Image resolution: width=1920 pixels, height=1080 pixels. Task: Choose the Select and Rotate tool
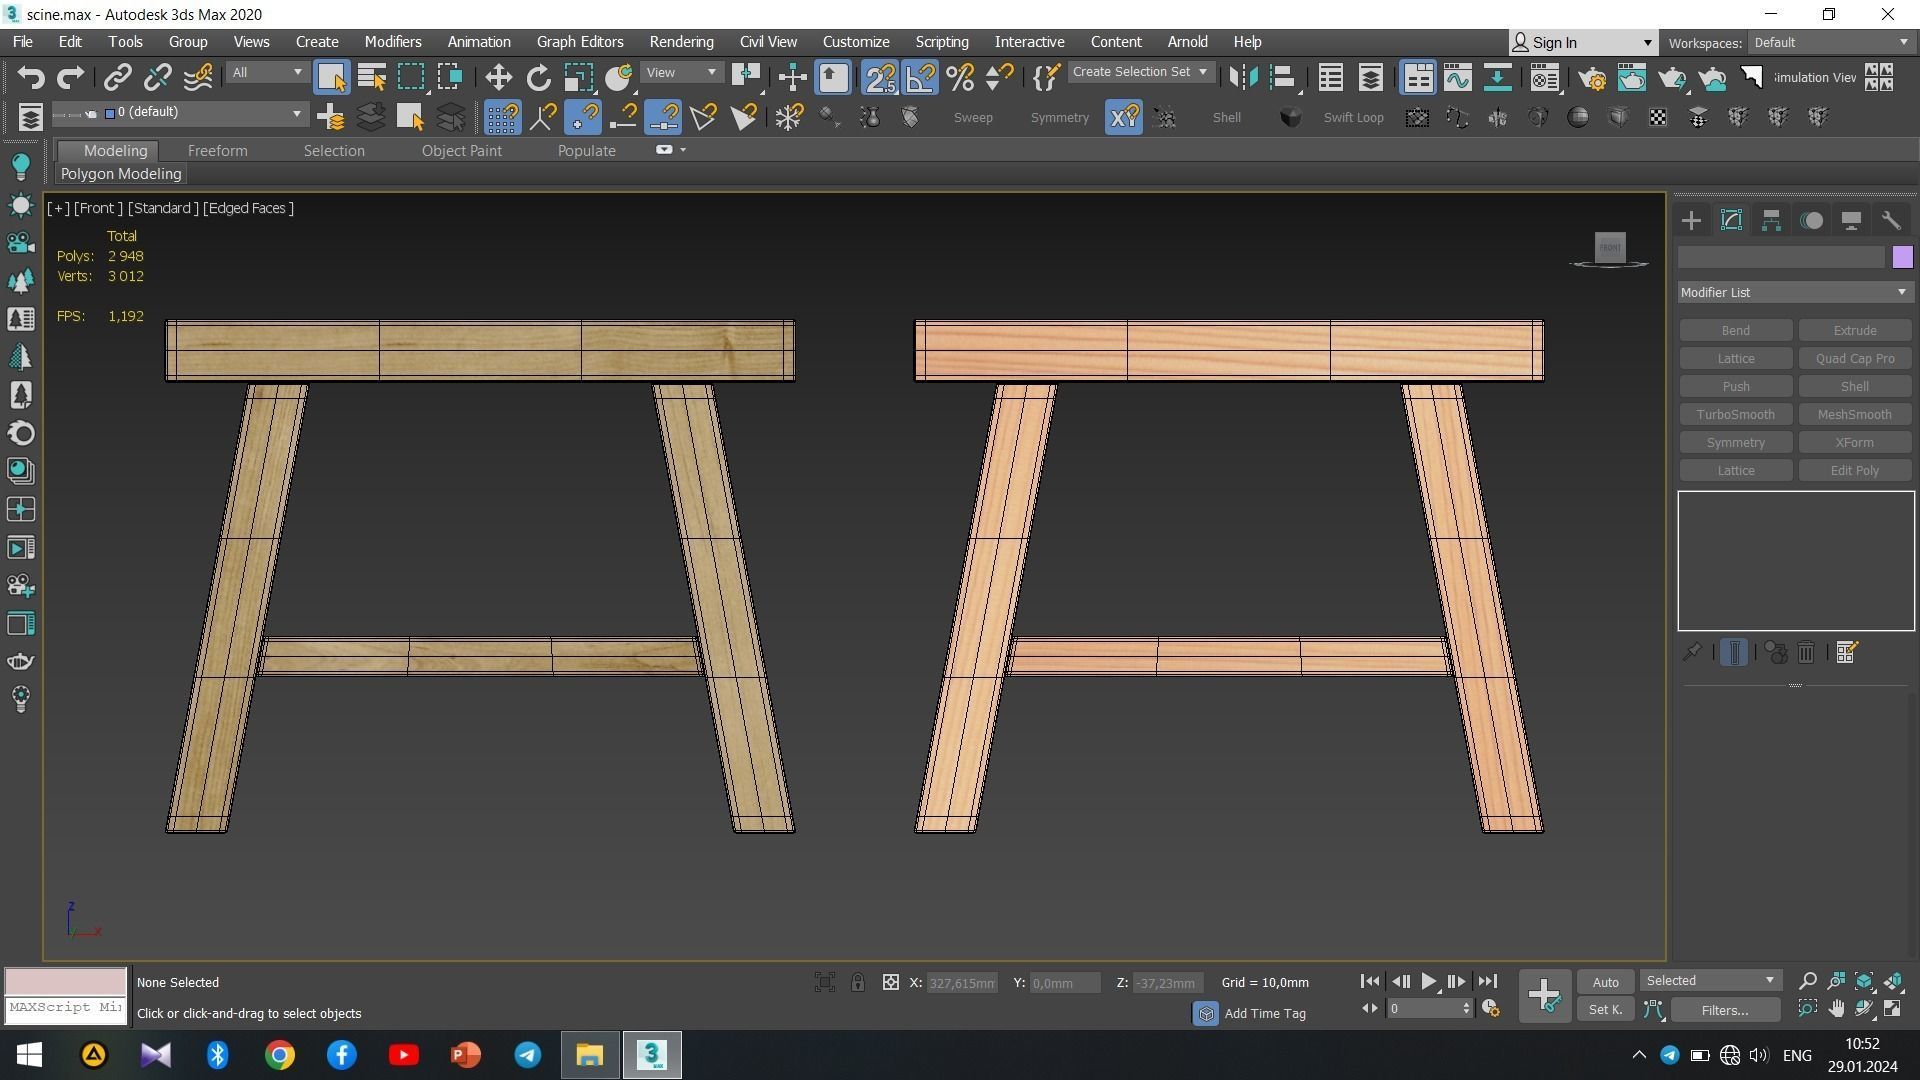click(x=538, y=77)
